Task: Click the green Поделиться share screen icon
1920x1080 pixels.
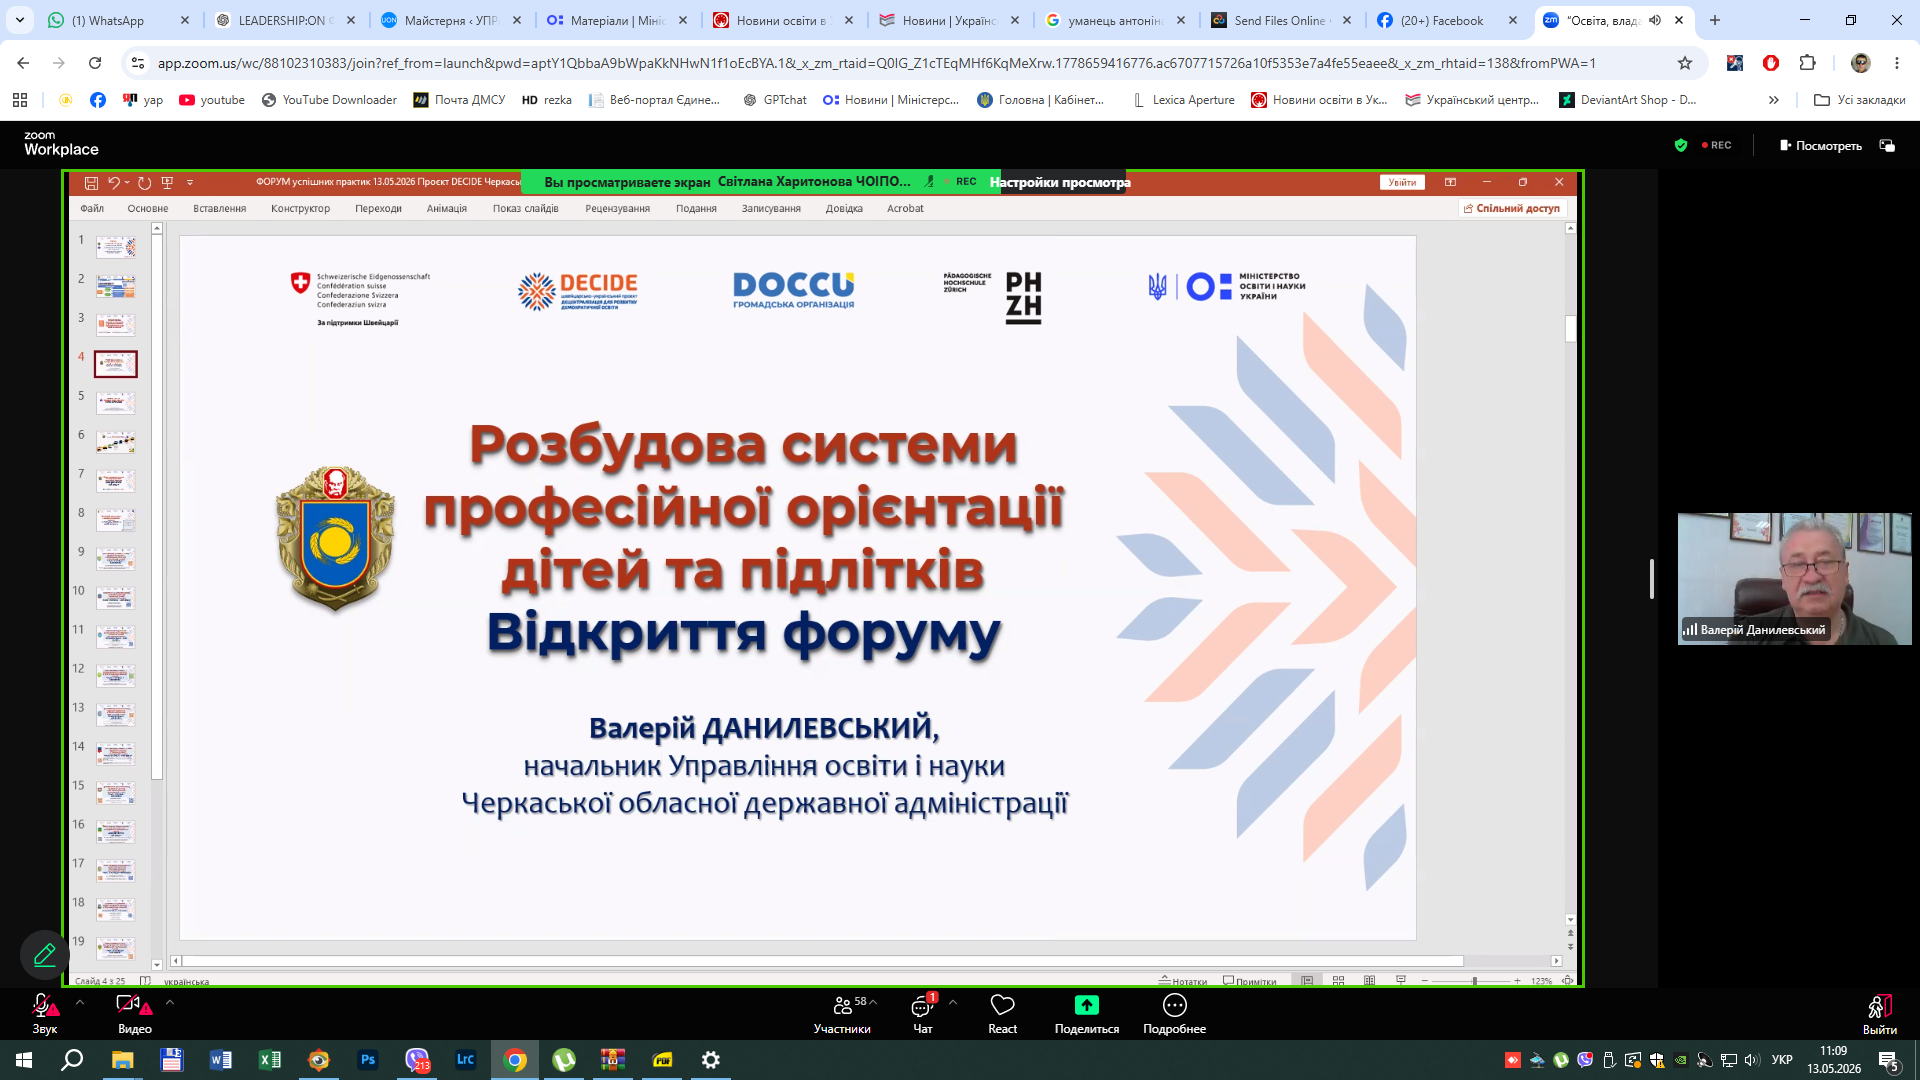Action: pos(1087,1005)
